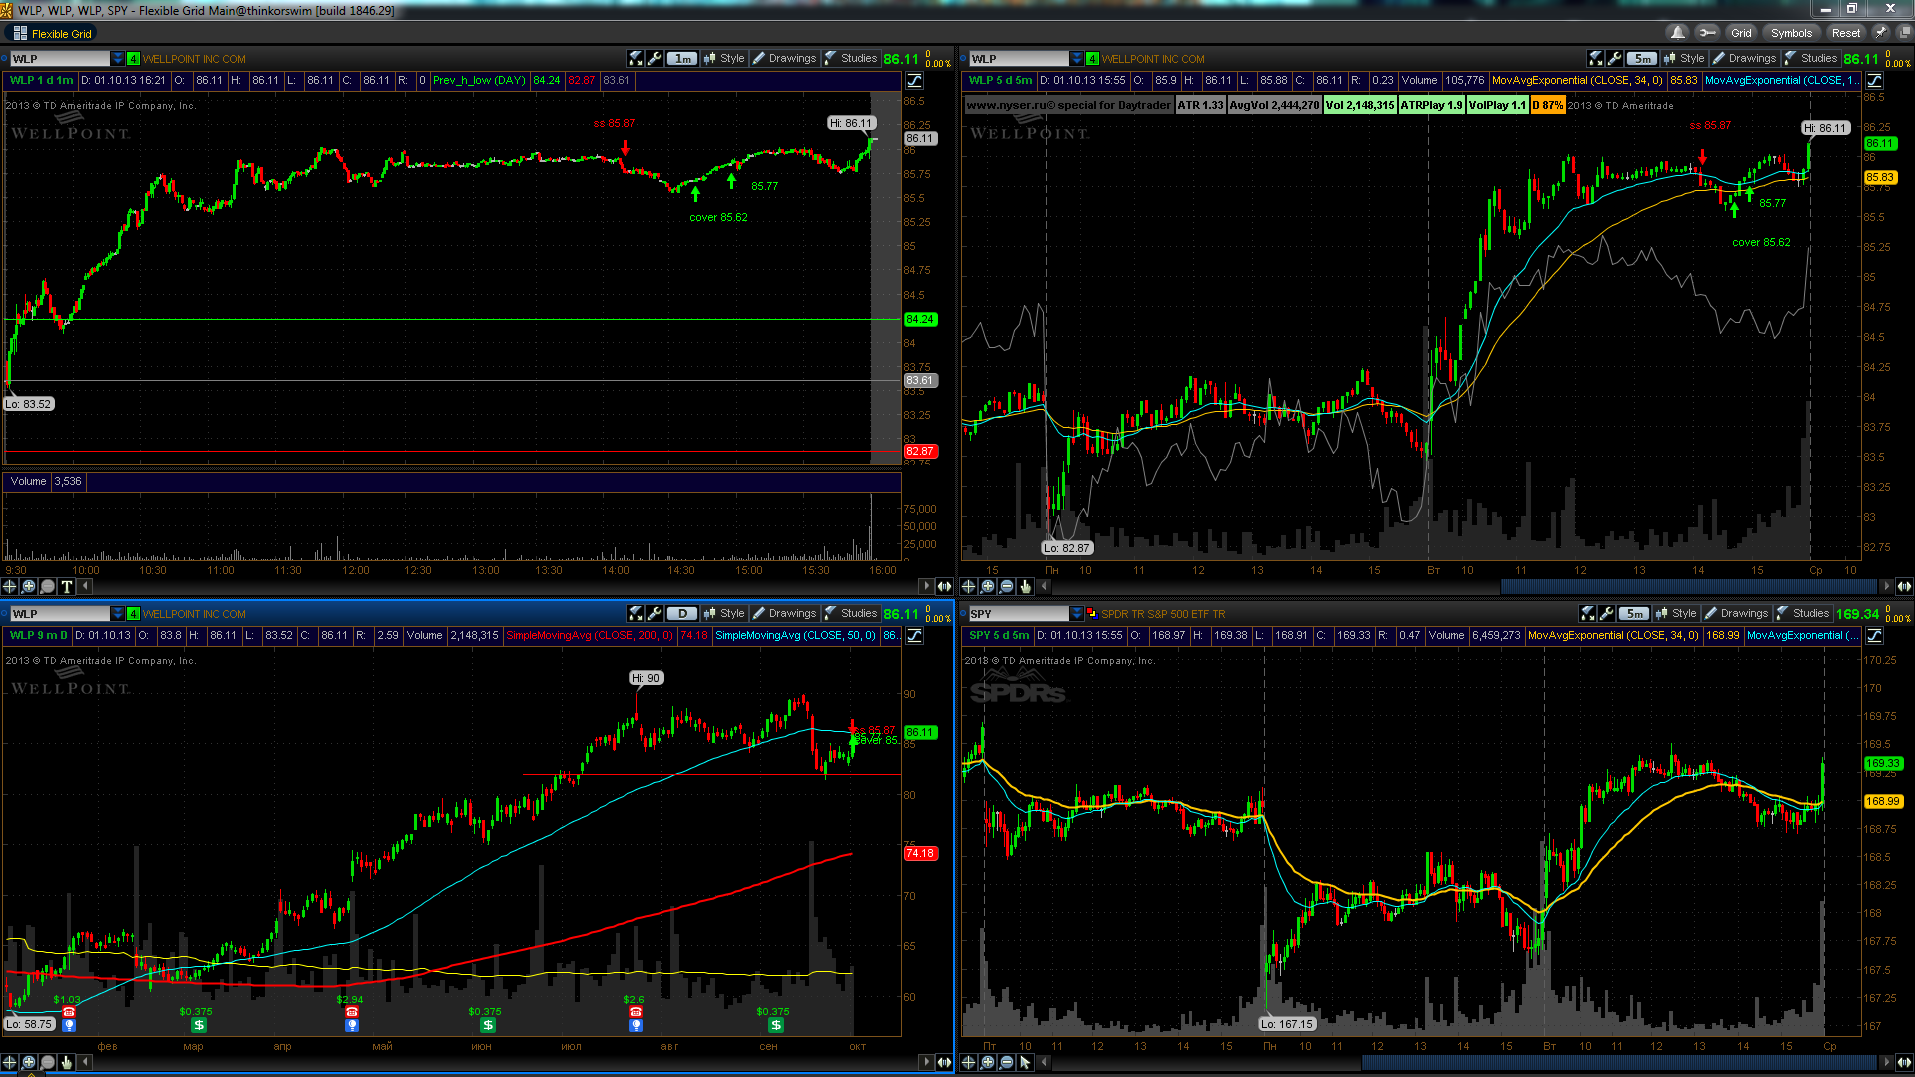The height and width of the screenshot is (1077, 1915).
Task: Open the tools icon next to Grid
Action: (x=1707, y=33)
